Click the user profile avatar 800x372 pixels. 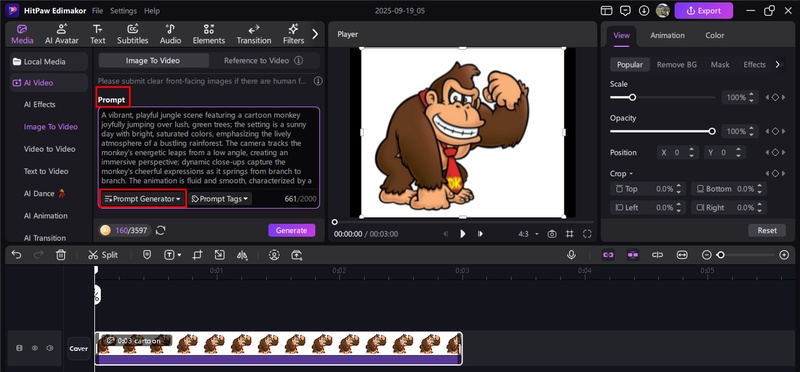pos(663,10)
